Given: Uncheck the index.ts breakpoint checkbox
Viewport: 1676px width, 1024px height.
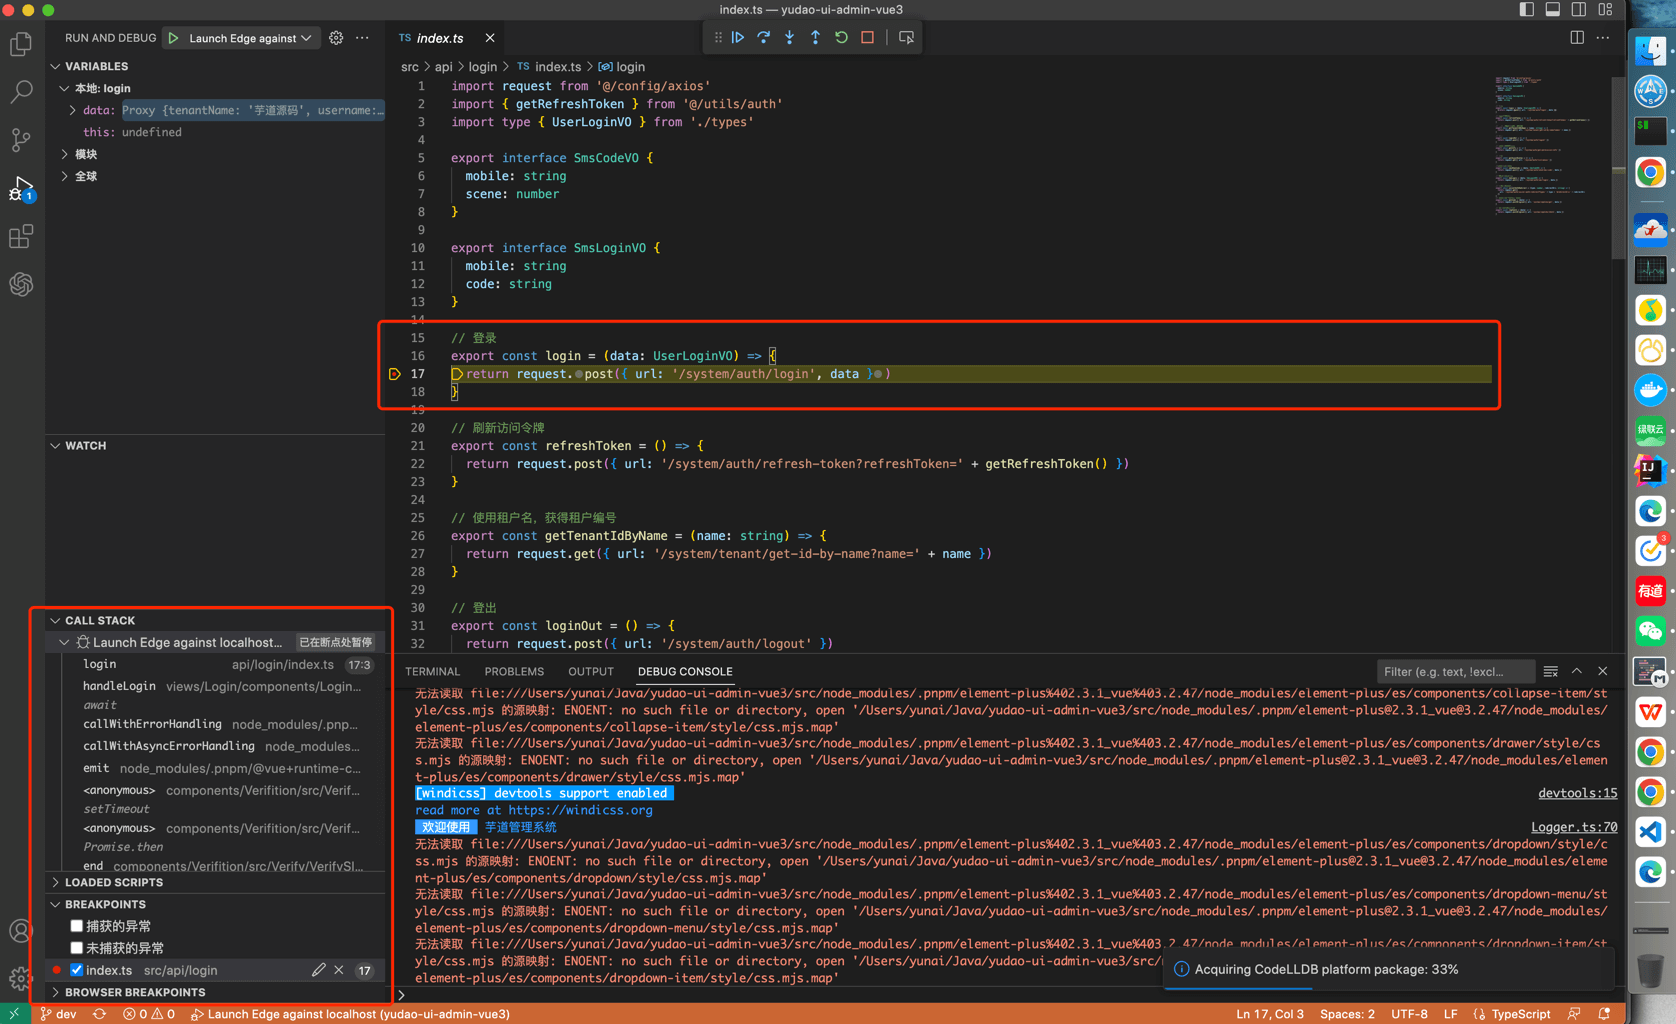Looking at the screenshot, I should point(77,970).
